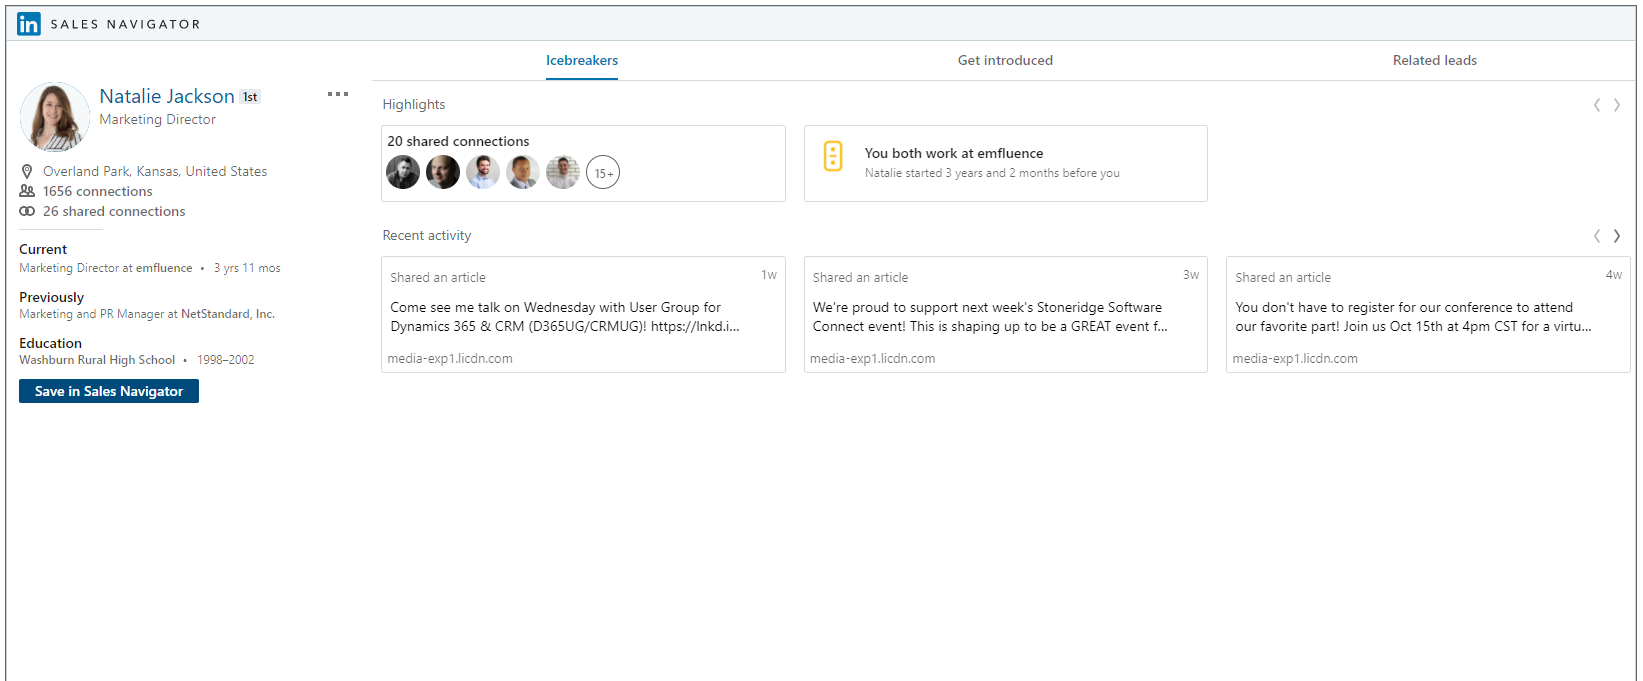This screenshot has height=681, width=1643.
Task: Open NetStandard, Inc. company link
Action: tap(228, 314)
